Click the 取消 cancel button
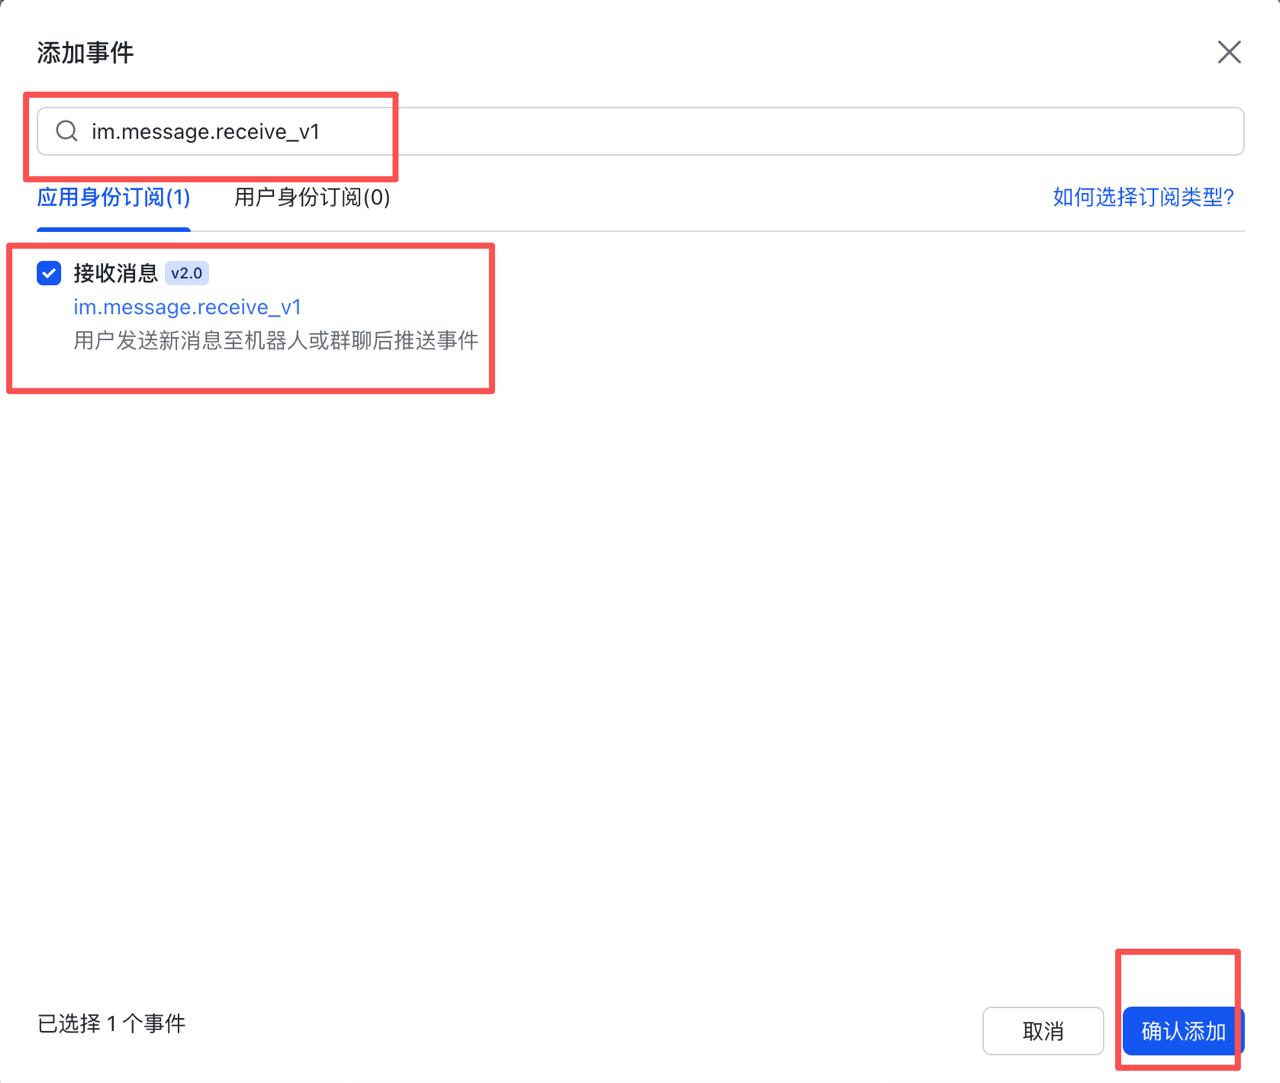This screenshot has height=1083, width=1280. click(x=1043, y=1030)
